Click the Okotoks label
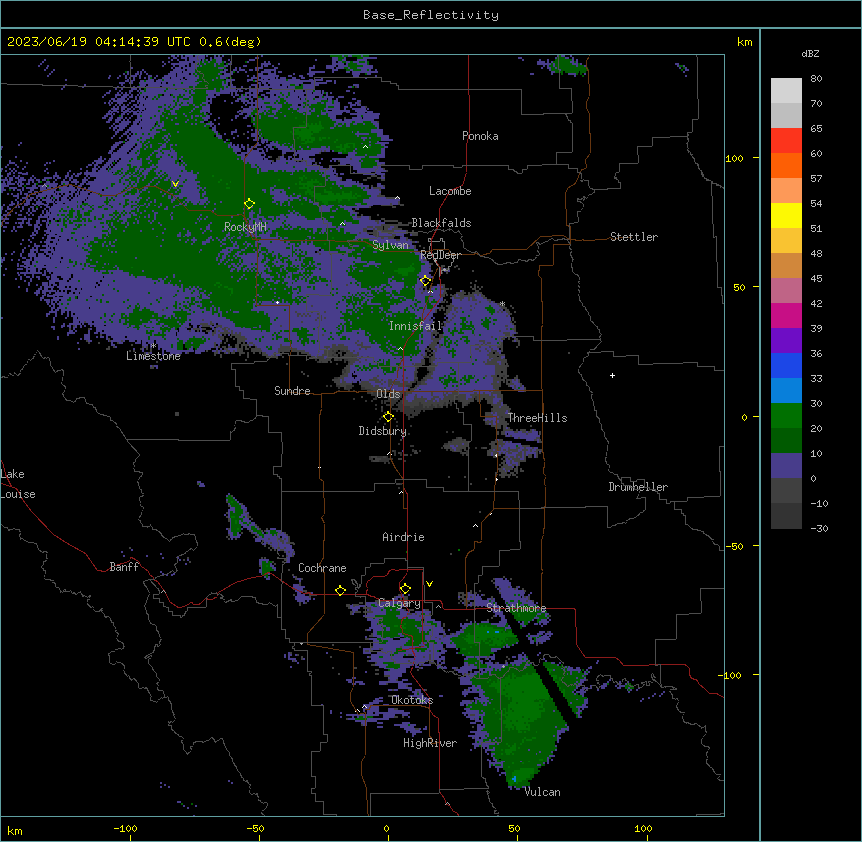Viewport: 862px width, 842px height. point(412,700)
